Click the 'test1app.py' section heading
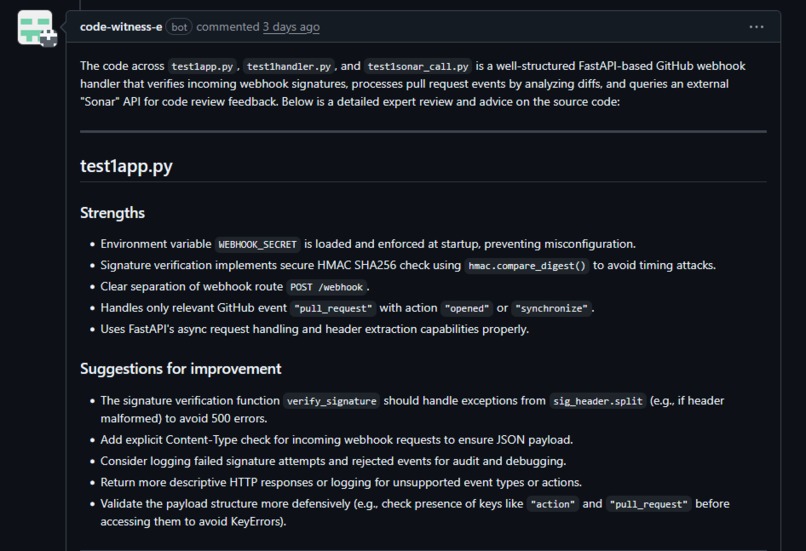Viewport: 806px width, 551px height. point(126,166)
